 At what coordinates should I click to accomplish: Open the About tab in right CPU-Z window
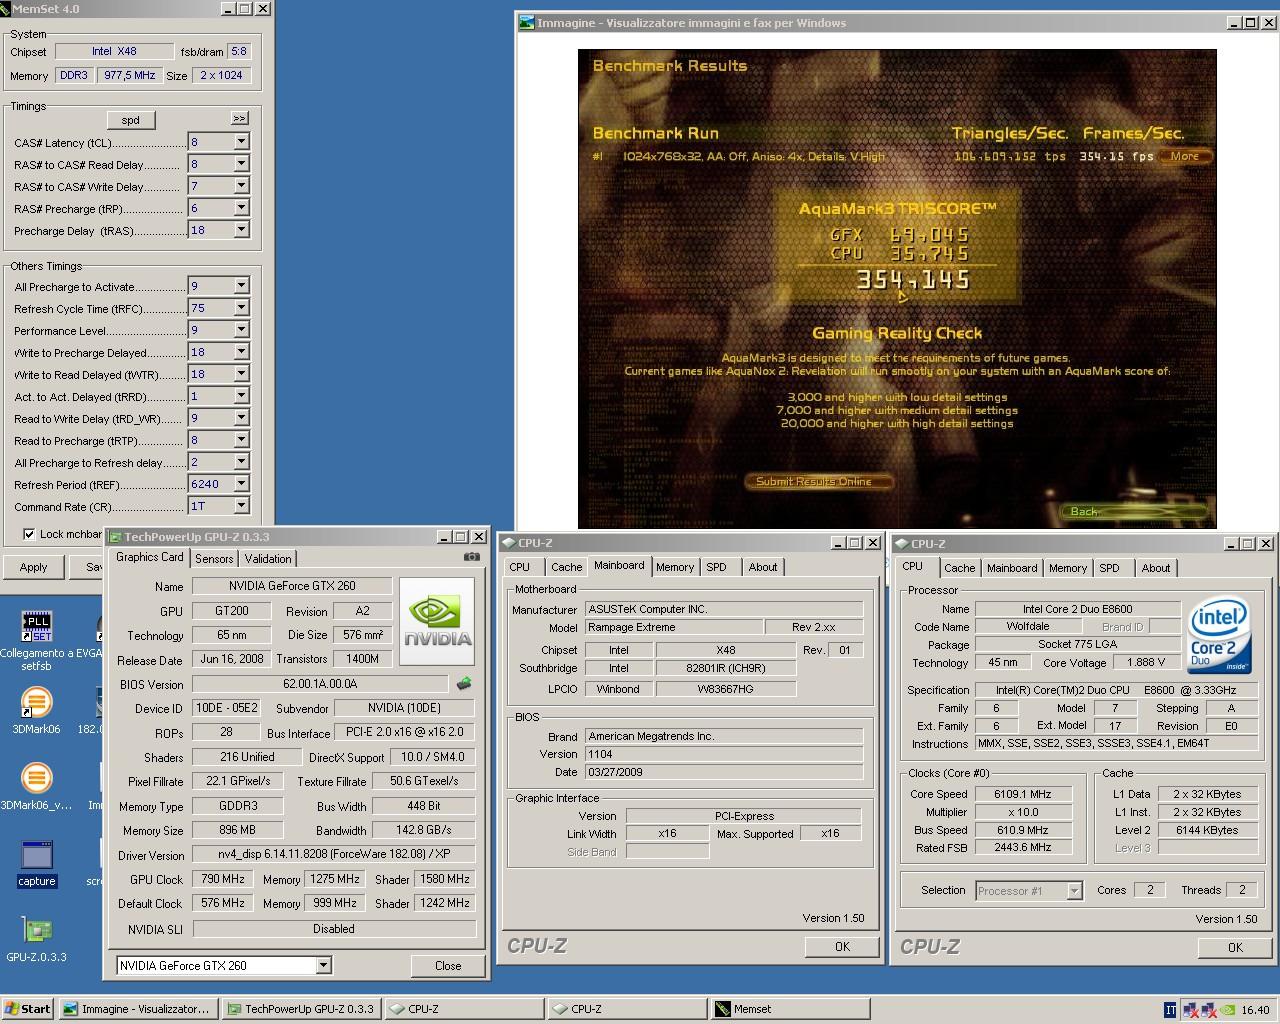point(1156,568)
